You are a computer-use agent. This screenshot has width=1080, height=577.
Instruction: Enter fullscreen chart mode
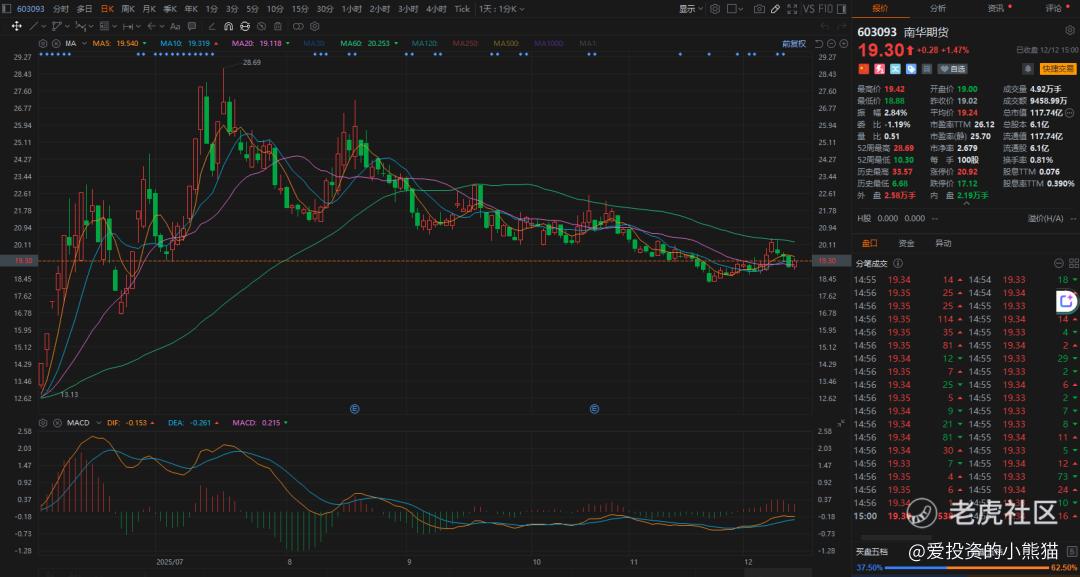(x=792, y=9)
